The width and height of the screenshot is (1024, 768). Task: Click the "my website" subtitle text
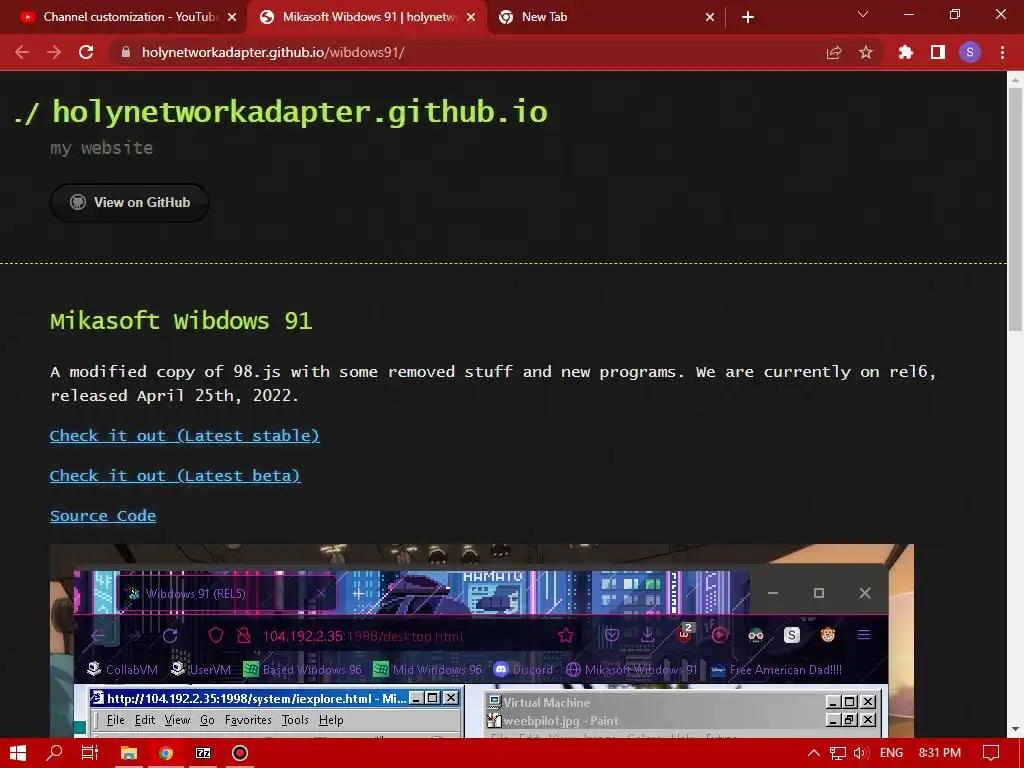pos(102,148)
